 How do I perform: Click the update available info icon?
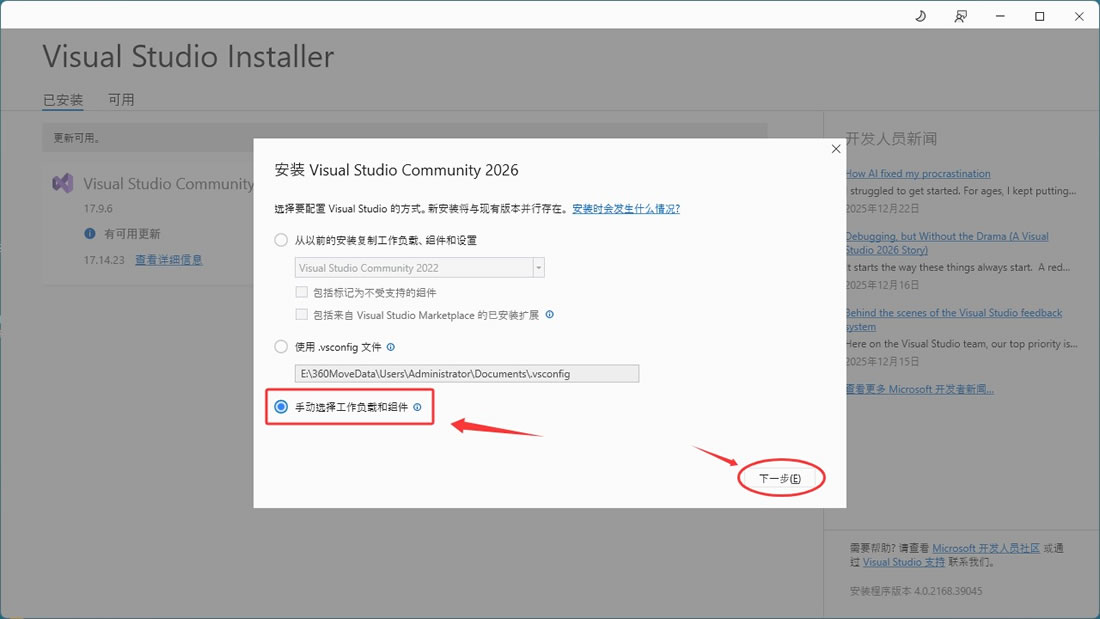coord(90,233)
